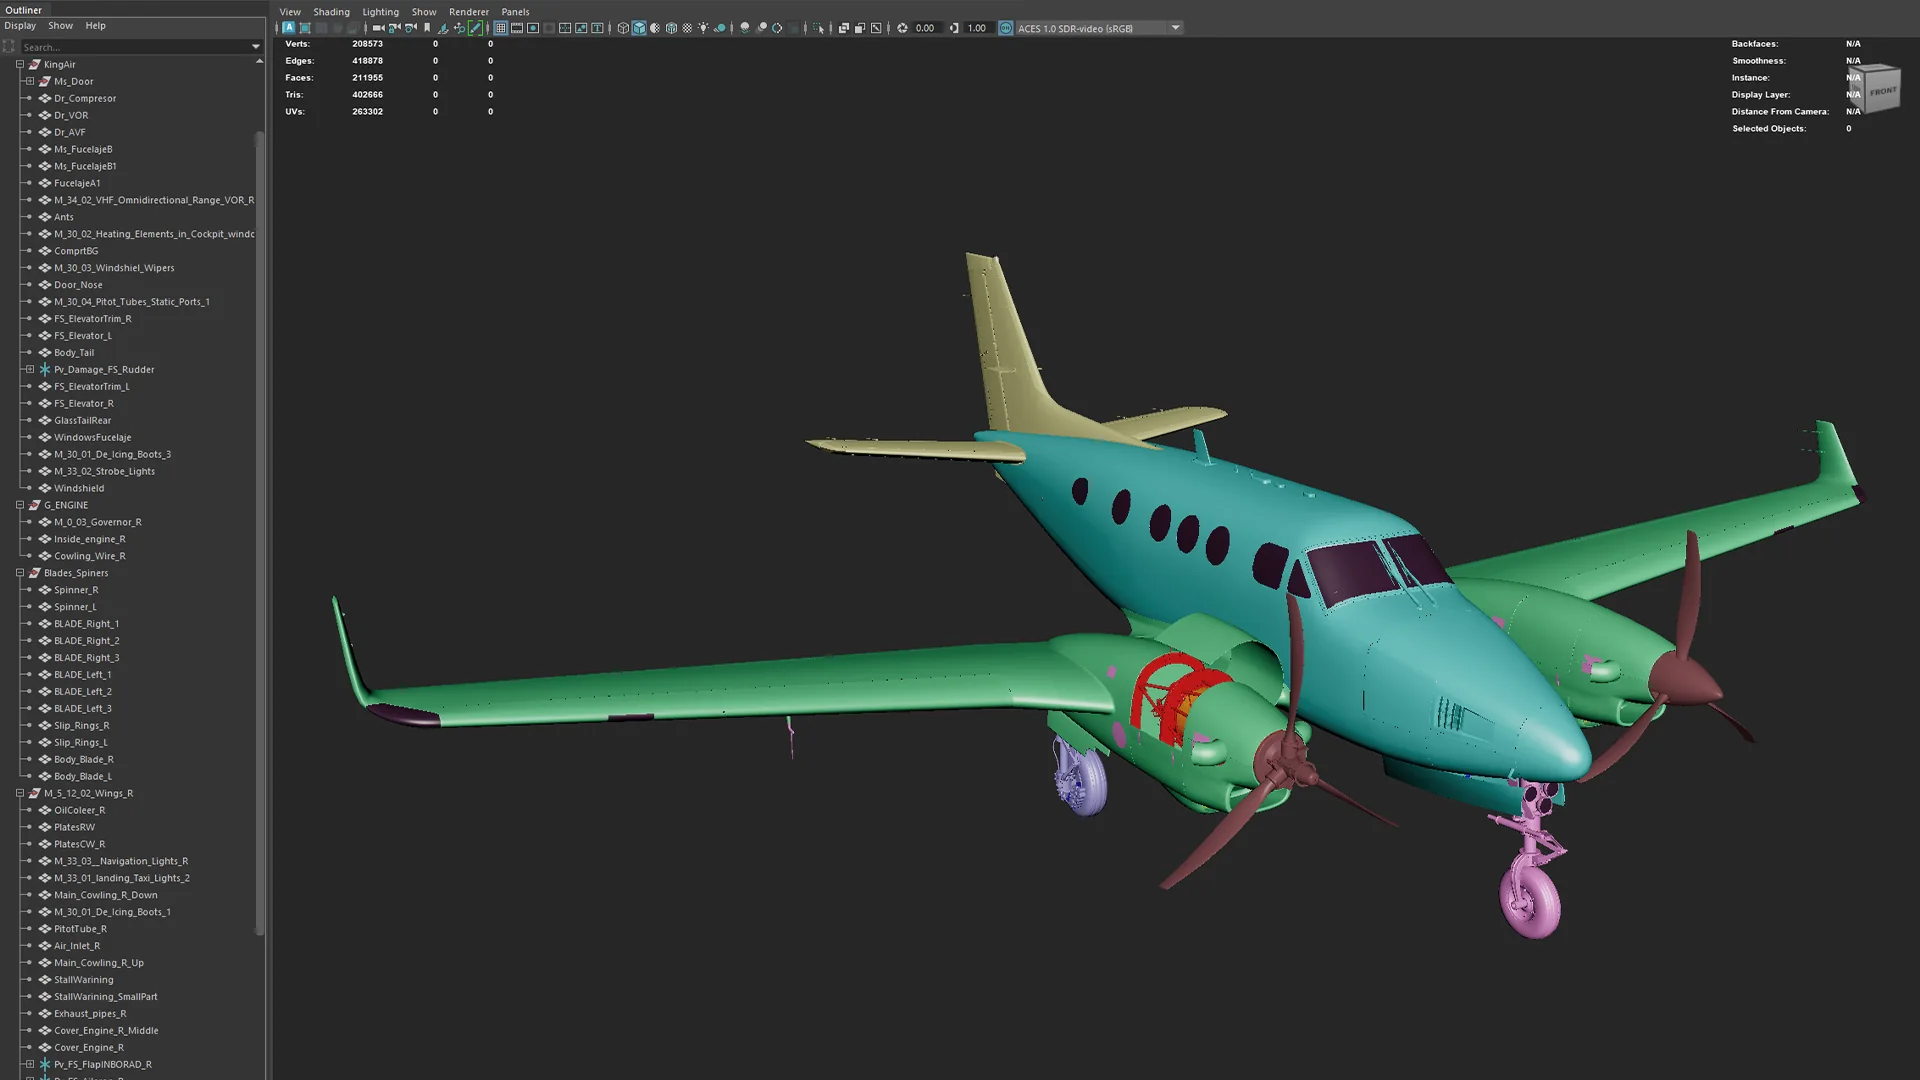
Task: Open the Camera Attributes icon
Action: pos(410,28)
